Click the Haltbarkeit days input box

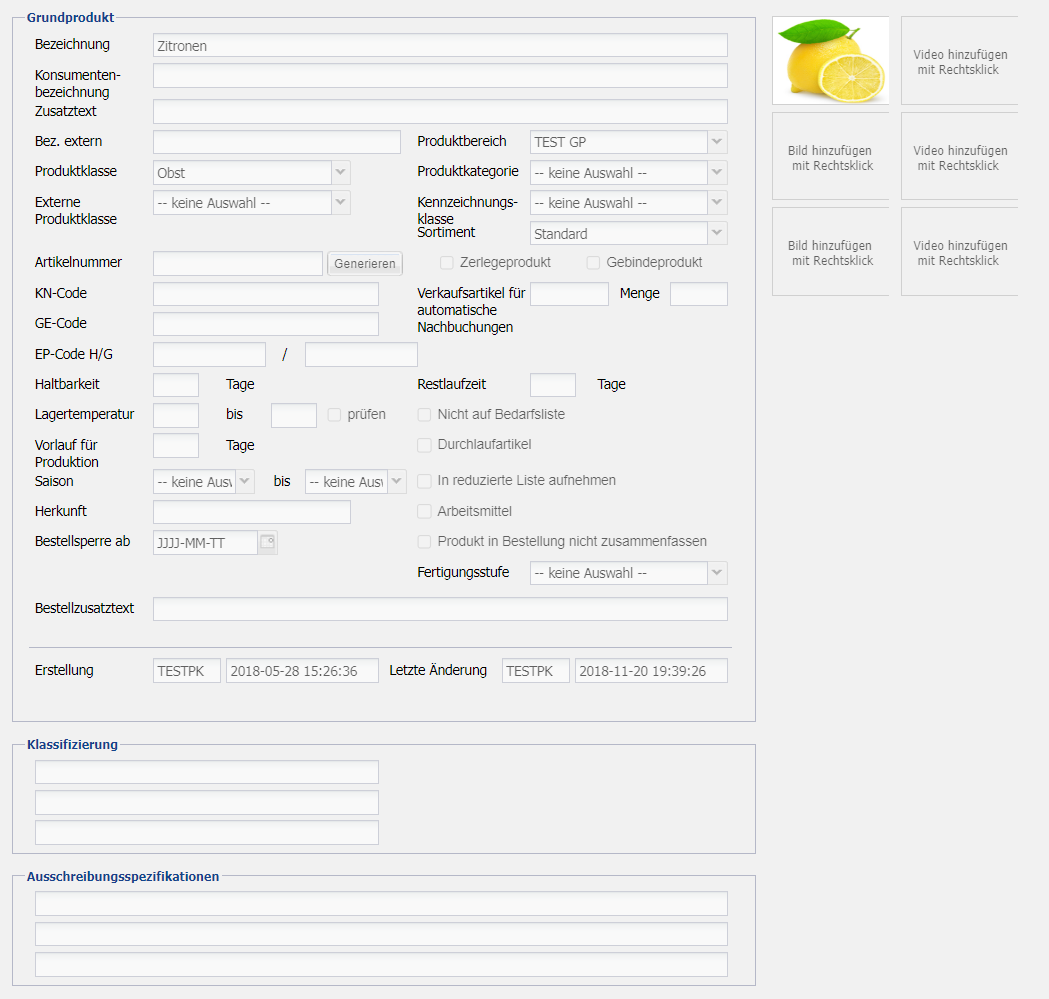point(176,385)
